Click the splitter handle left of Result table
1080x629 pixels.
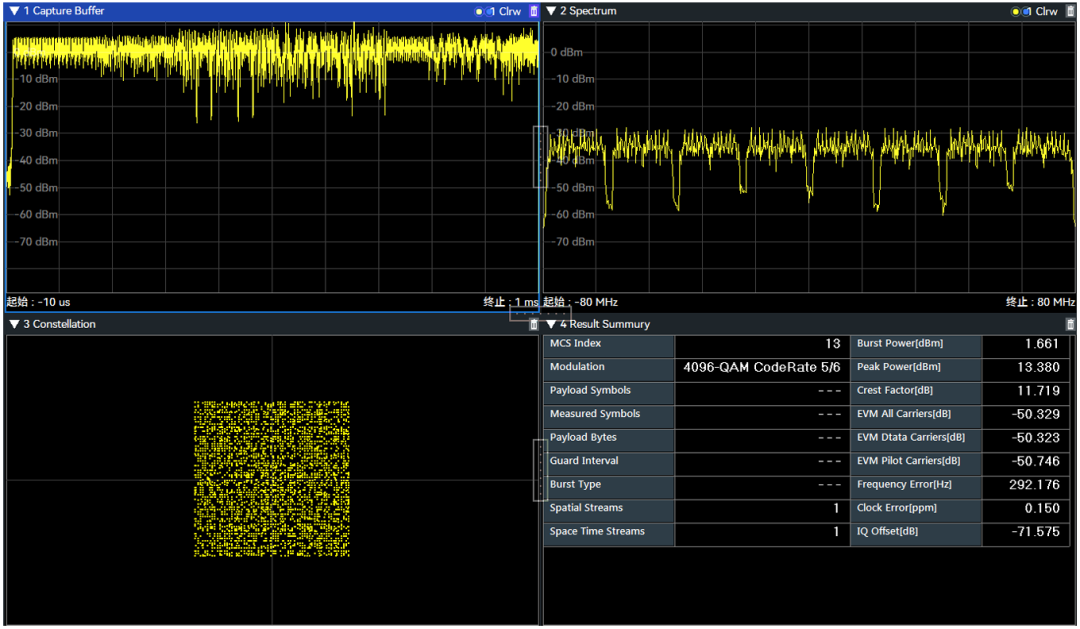coord(540,470)
